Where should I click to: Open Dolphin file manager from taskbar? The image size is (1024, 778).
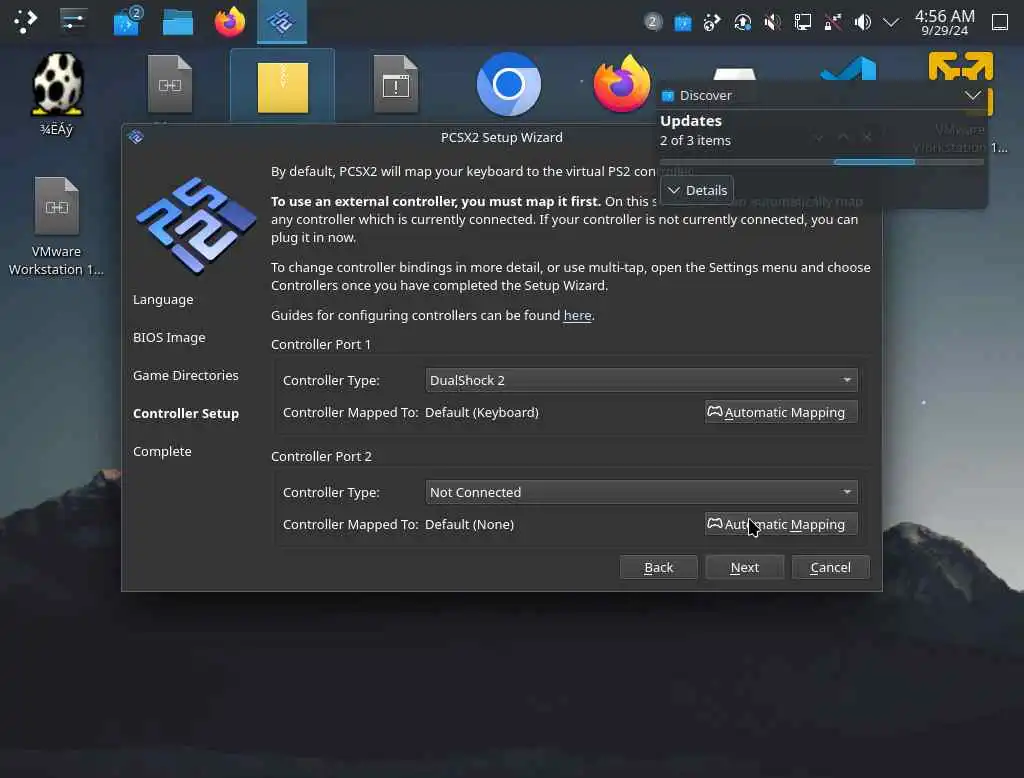pos(178,23)
